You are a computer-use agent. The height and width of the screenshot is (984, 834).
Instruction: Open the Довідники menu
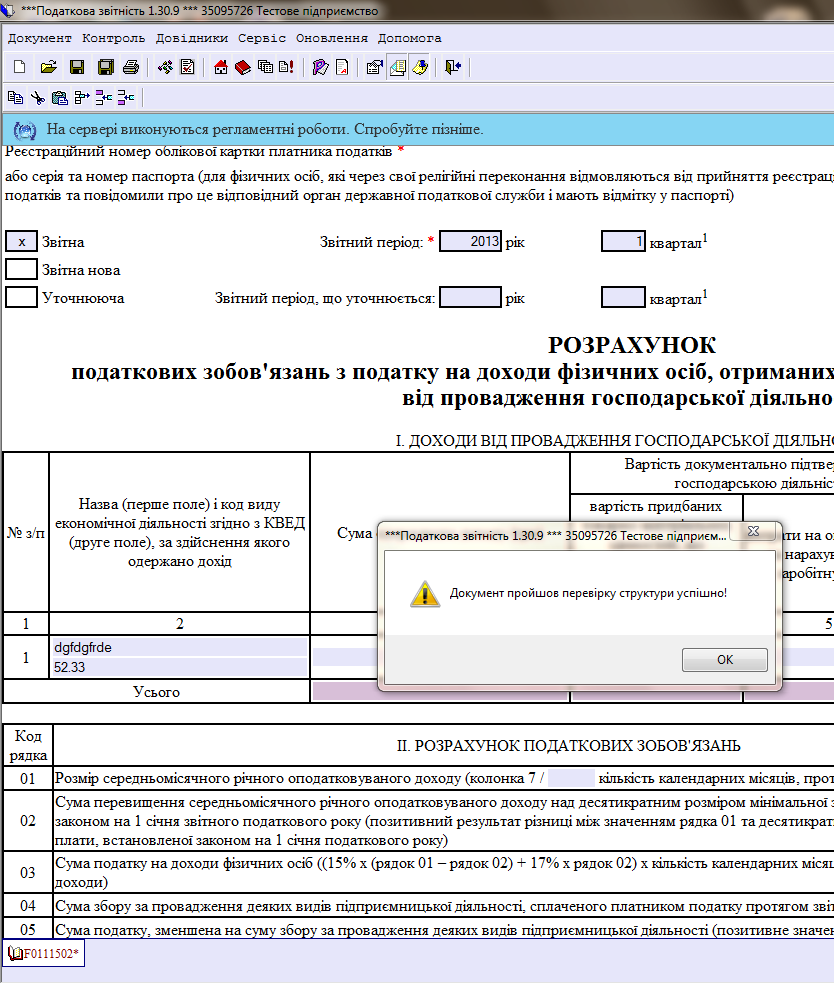193,38
